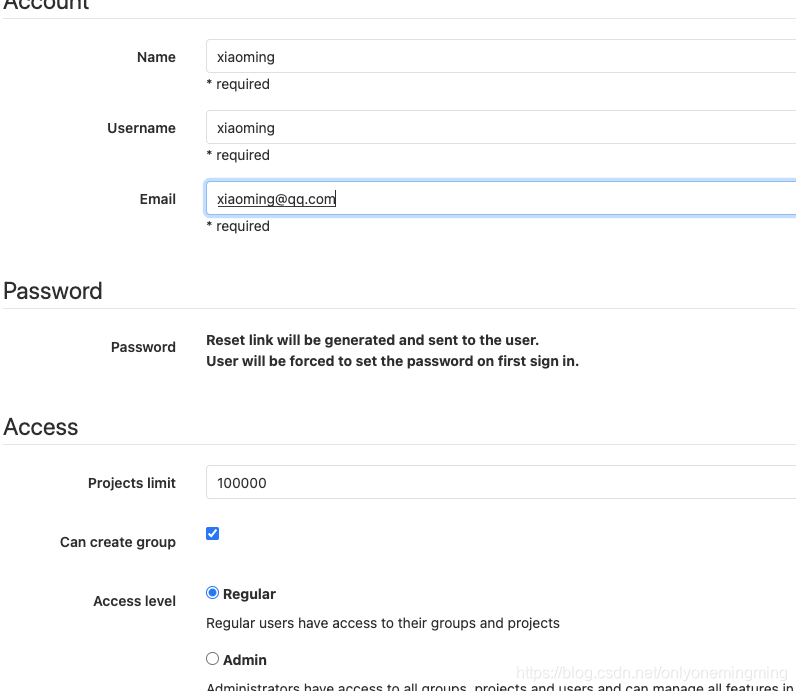Click the 'Access' section heading
Image resolution: width=796 pixels, height=691 pixels.
point(41,427)
